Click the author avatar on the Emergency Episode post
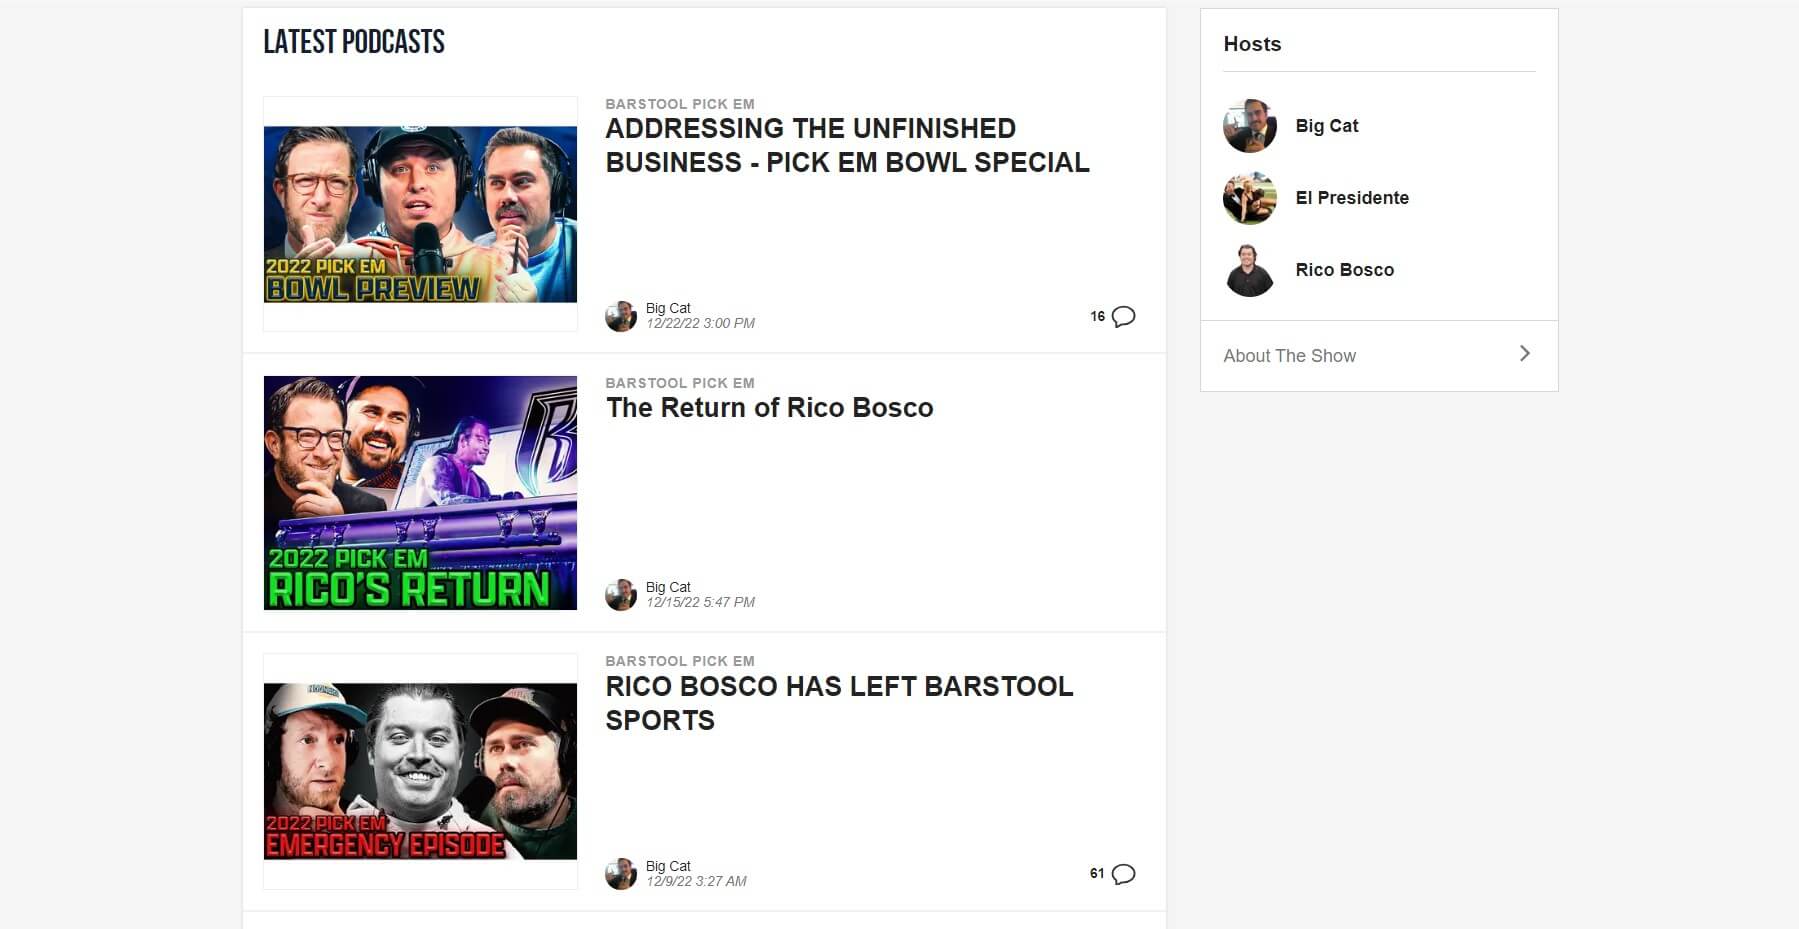 (620, 872)
